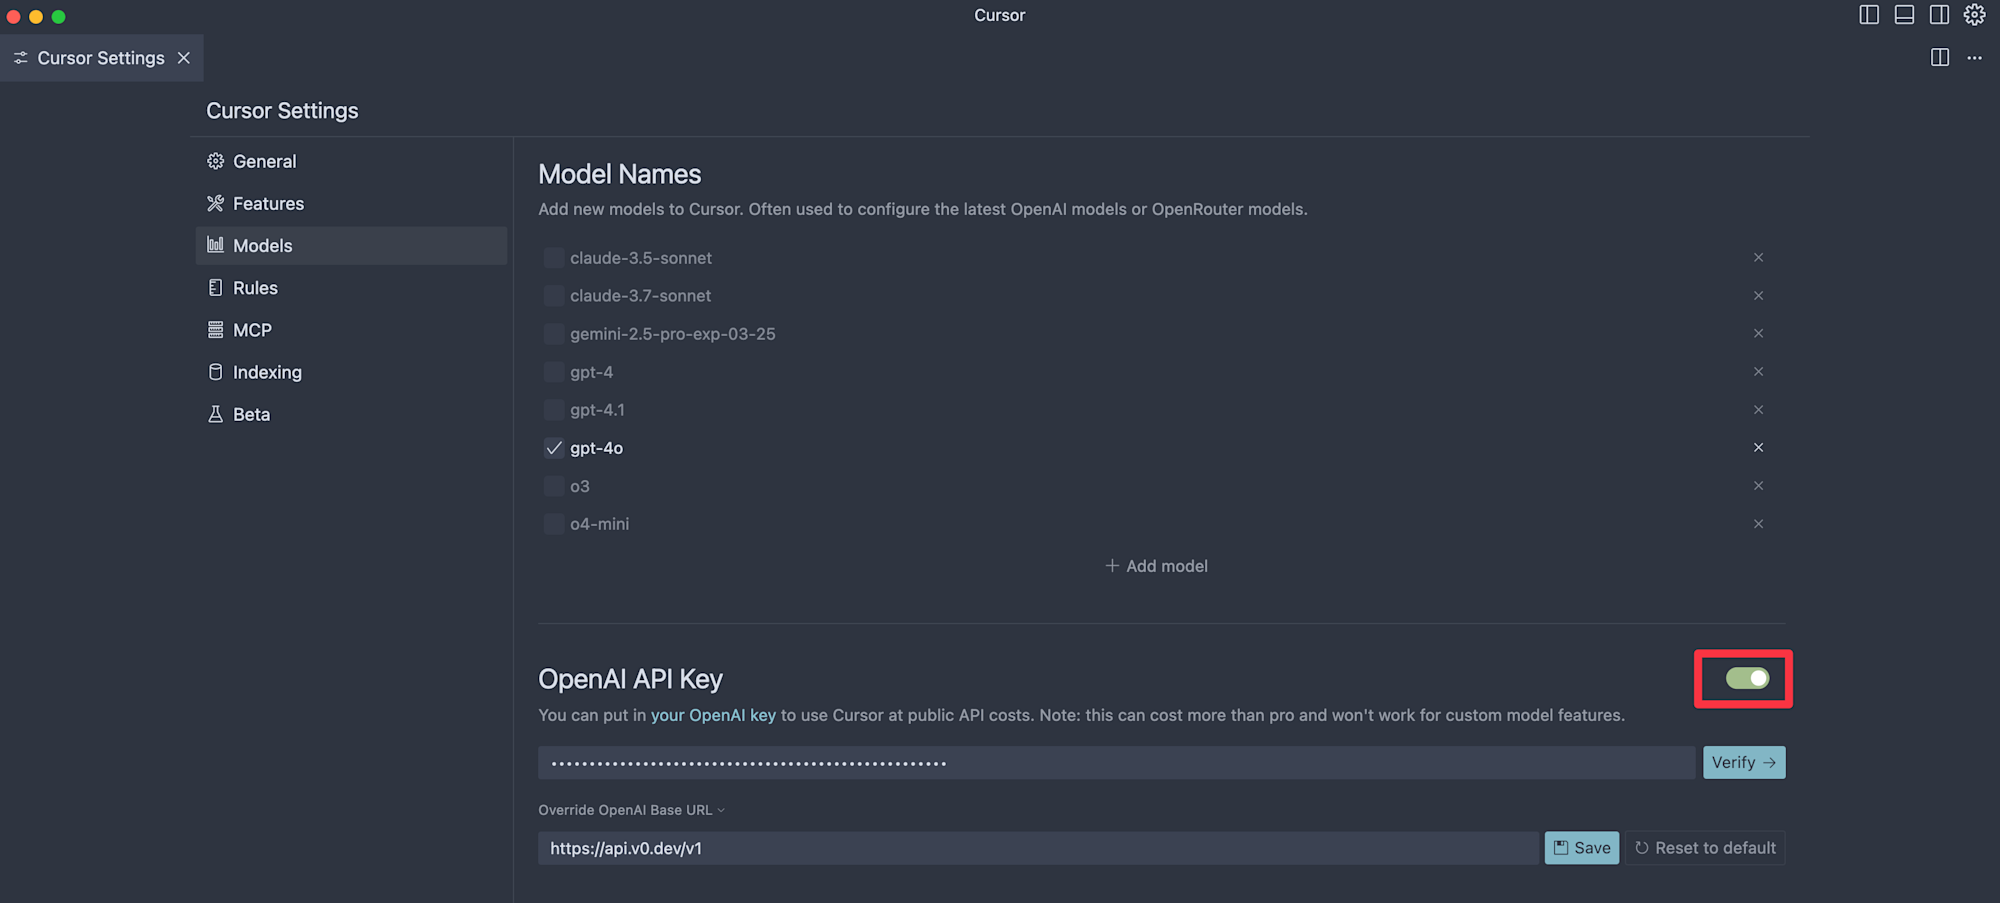The height and width of the screenshot is (903, 2000).
Task: Open settings gear icon in title bar
Action: coord(1974,15)
